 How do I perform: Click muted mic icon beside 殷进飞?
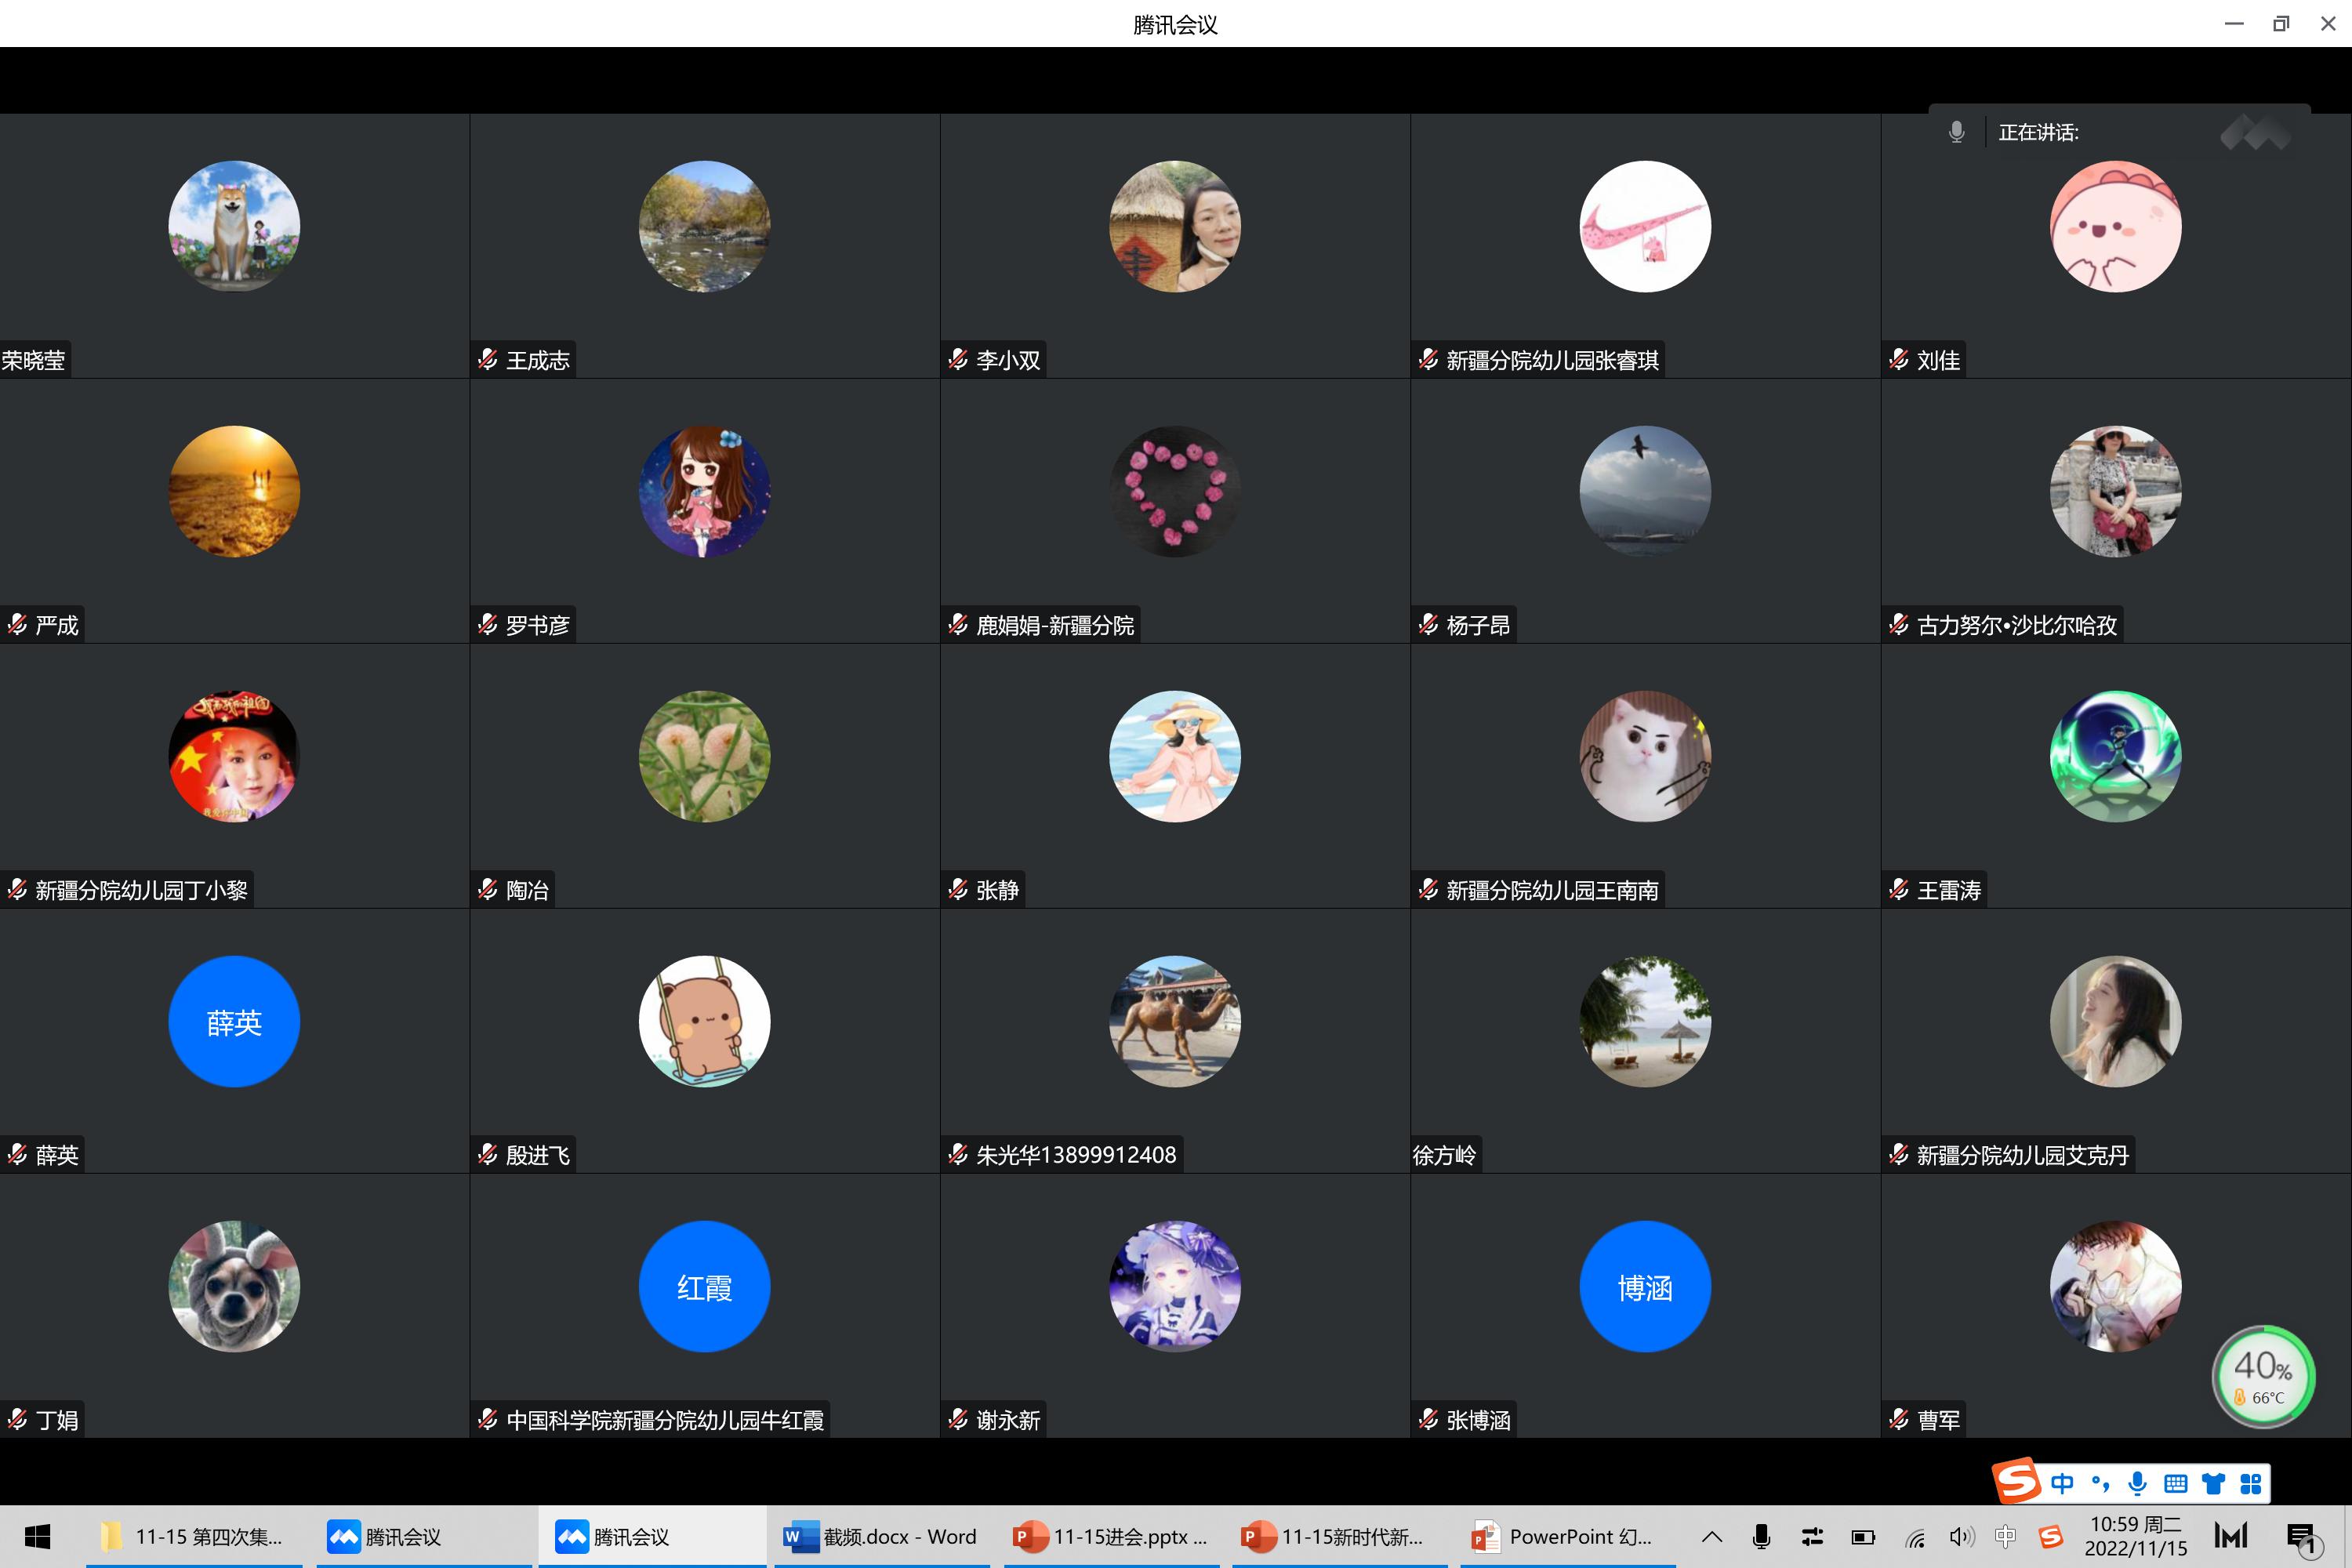487,1154
